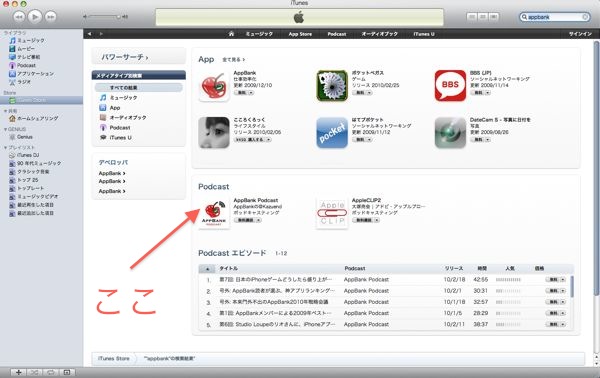Collapse the 共有 section in the sidebar
The width and height of the screenshot is (600, 378).
pyautogui.click(x=5, y=111)
